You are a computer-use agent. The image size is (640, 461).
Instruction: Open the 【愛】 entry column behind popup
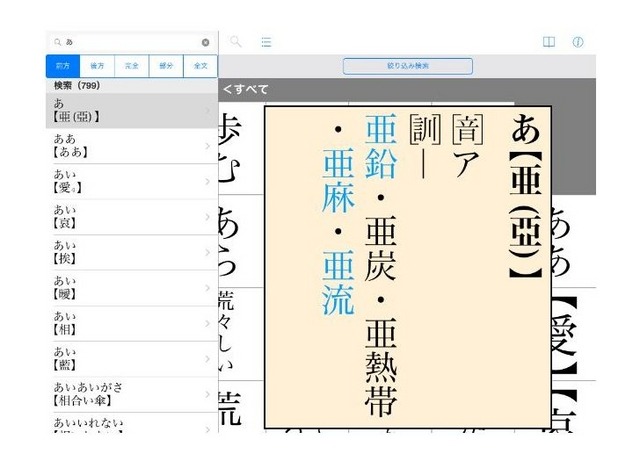[566, 335]
